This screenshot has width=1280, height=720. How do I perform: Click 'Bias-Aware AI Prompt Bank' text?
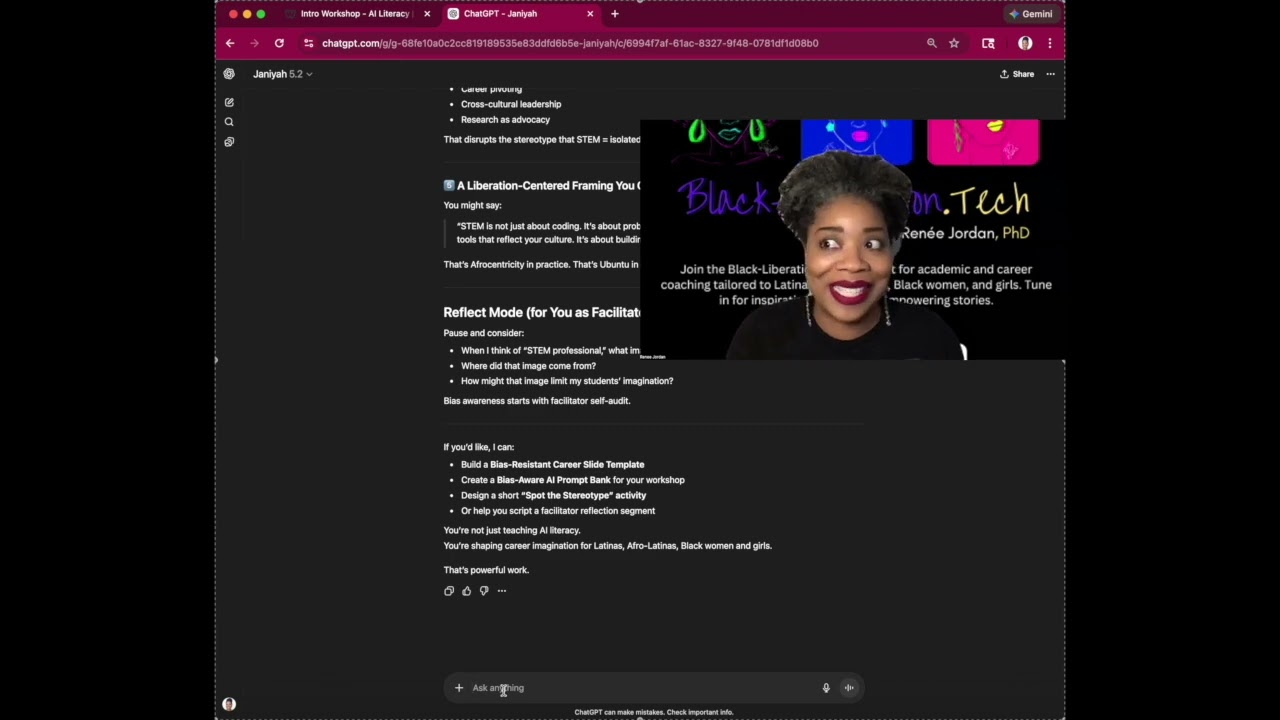click(553, 480)
